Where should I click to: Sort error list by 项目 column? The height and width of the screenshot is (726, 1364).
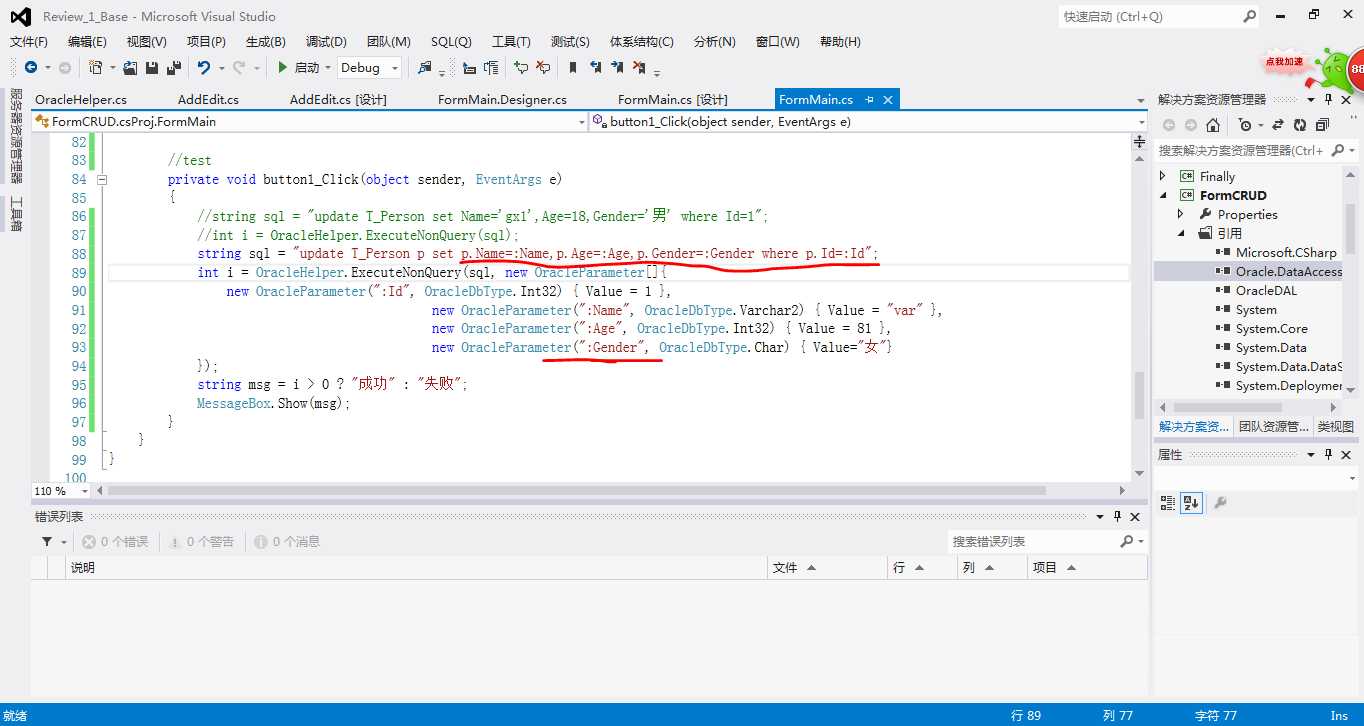[1086, 567]
